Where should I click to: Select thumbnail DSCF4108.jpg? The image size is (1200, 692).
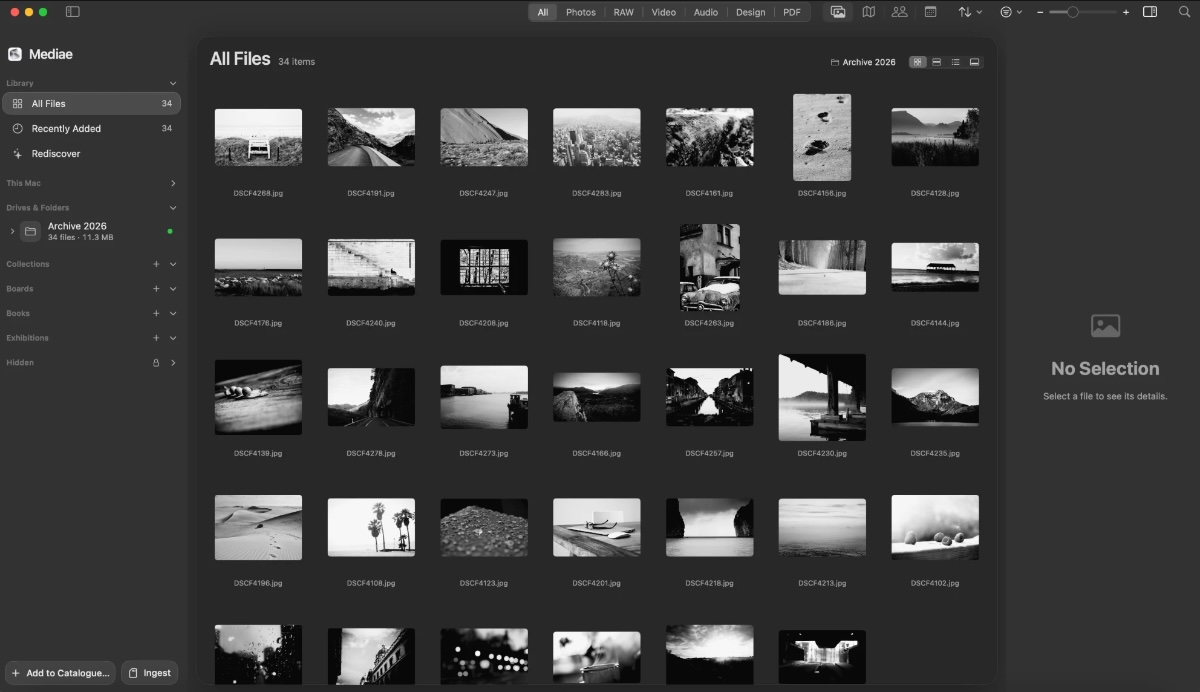click(371, 527)
